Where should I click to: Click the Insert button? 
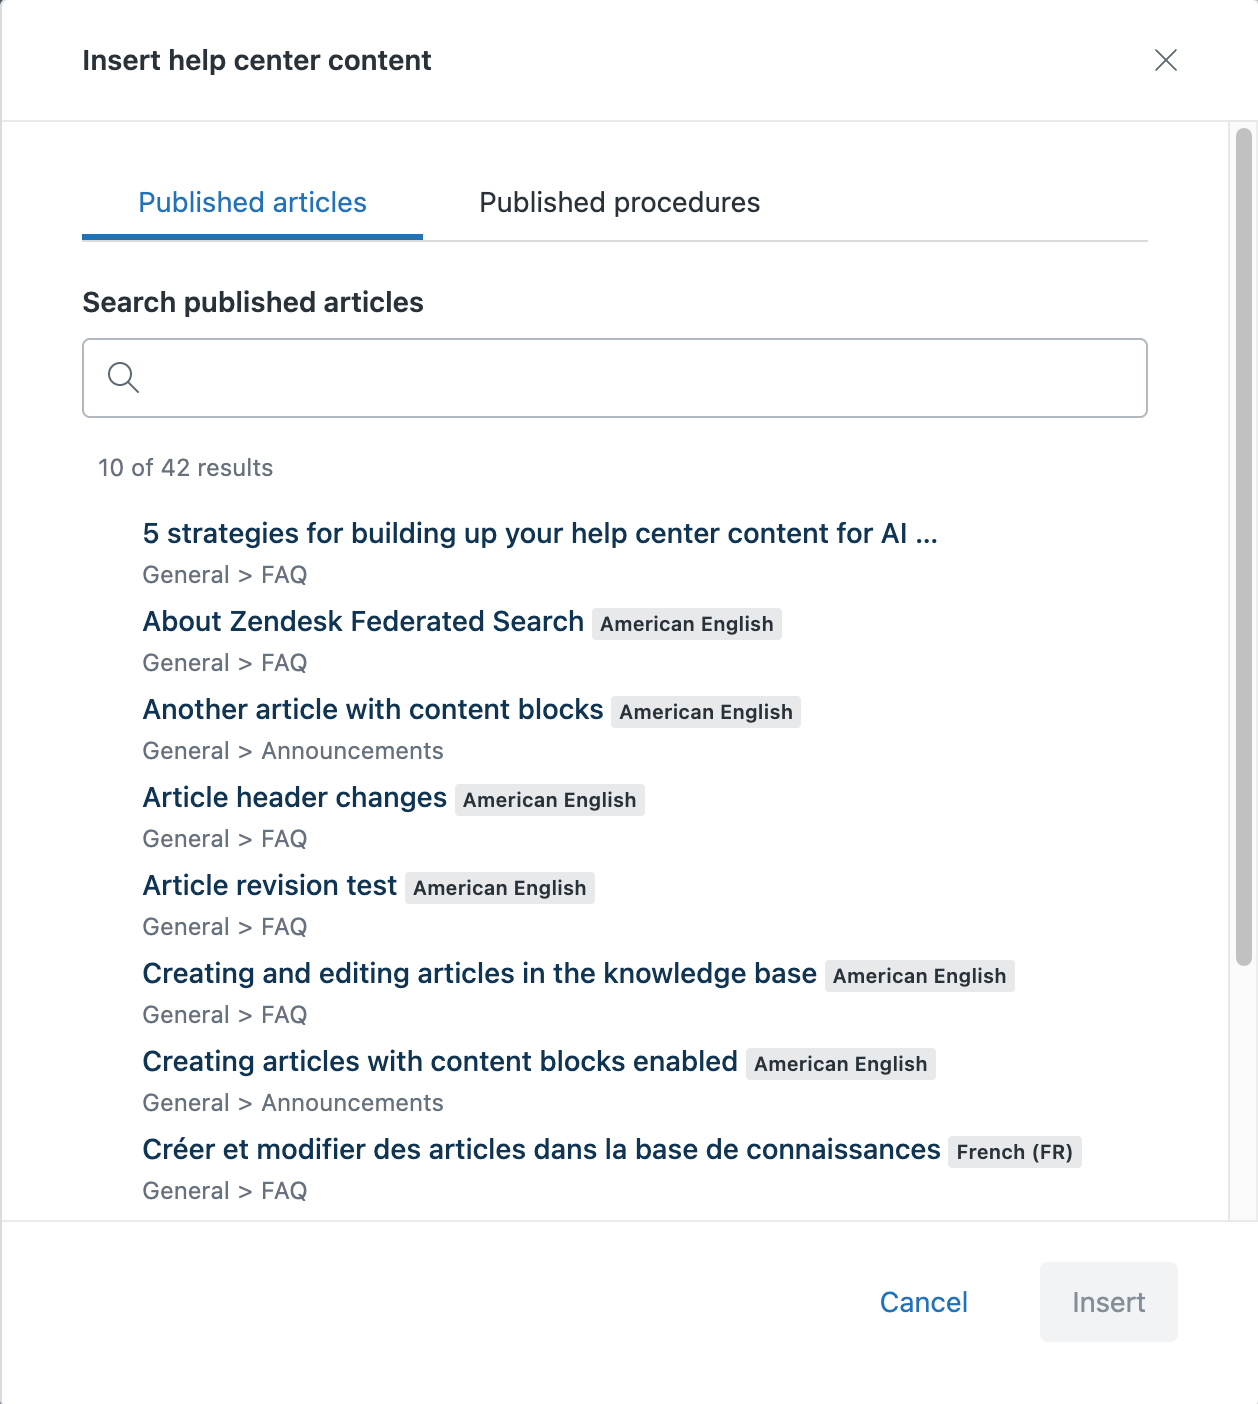tap(1108, 1302)
